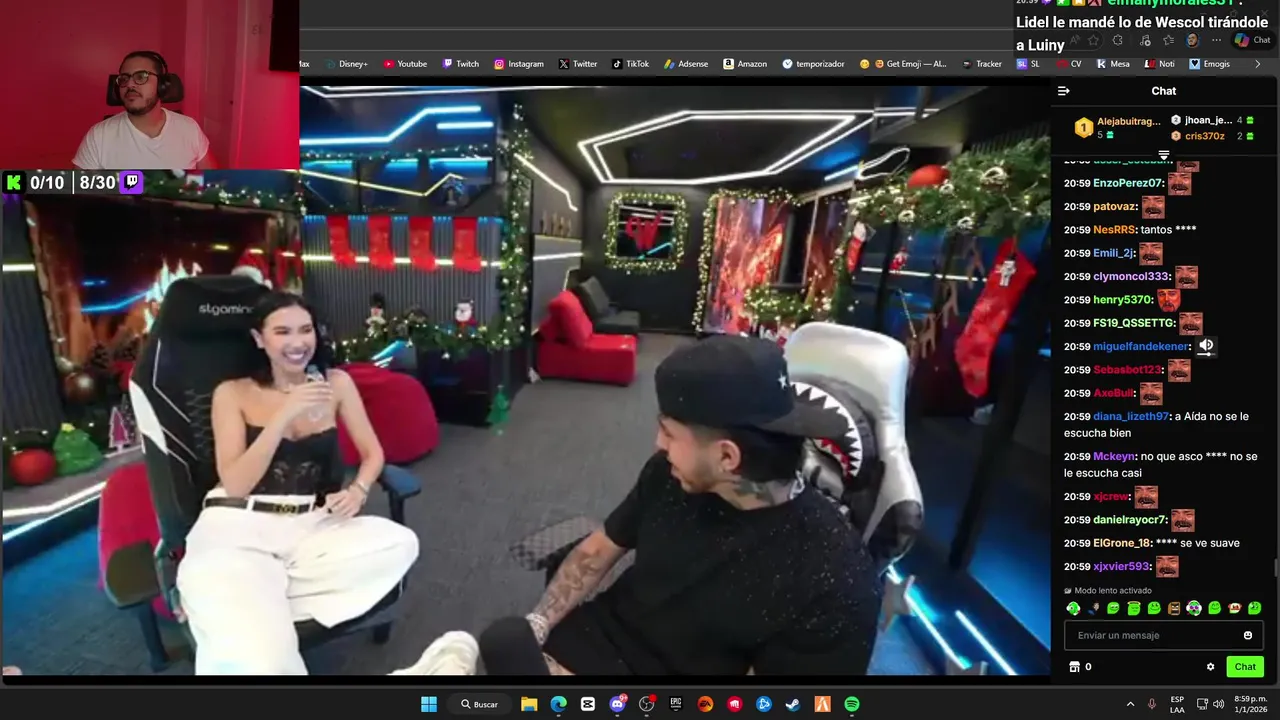Viewport: 1280px width, 720px height.
Task: Open the SL bookmark
Action: (x=1028, y=64)
